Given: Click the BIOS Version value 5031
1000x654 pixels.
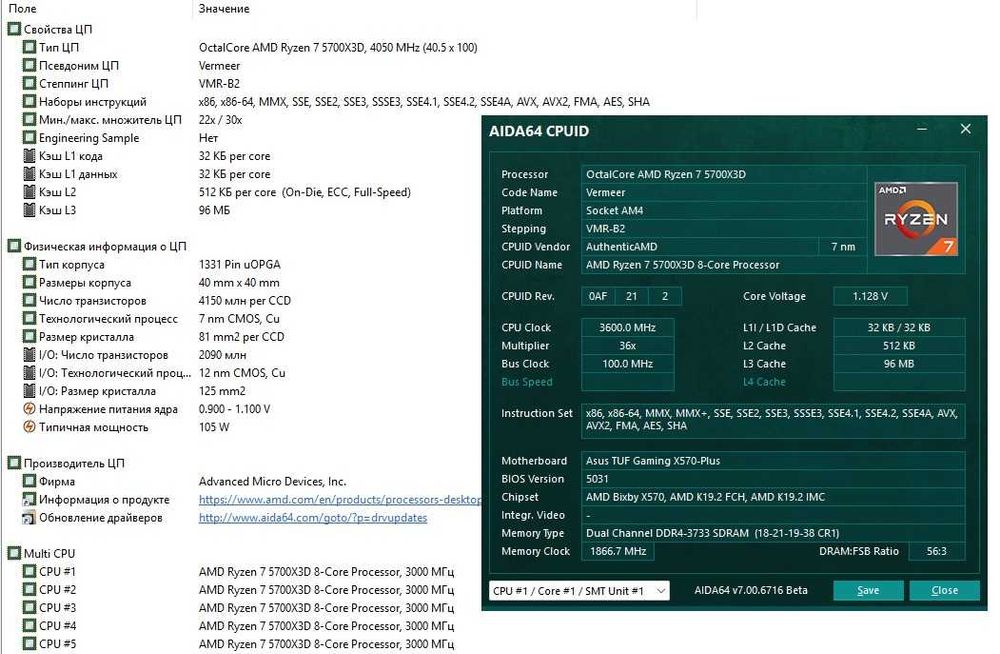Looking at the screenshot, I should pyautogui.click(x=772, y=479).
